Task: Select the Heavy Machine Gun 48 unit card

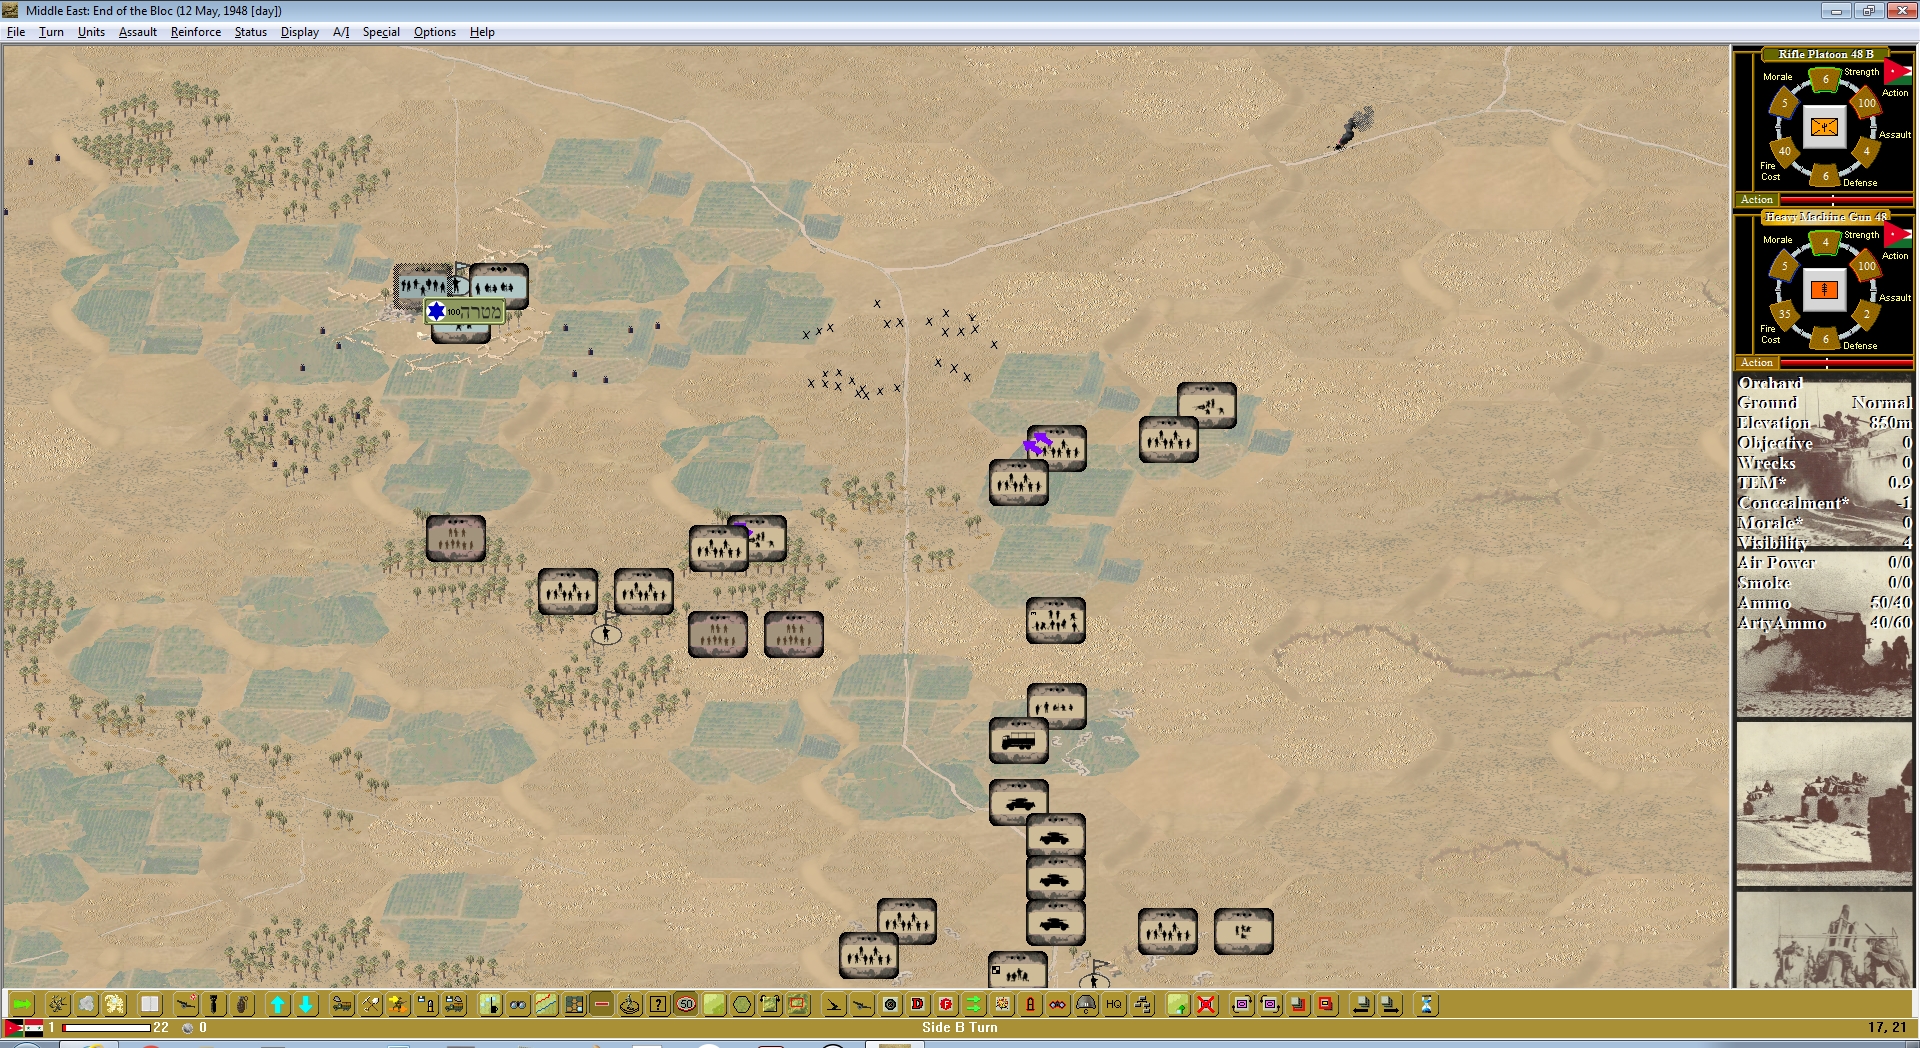Action: (1824, 290)
